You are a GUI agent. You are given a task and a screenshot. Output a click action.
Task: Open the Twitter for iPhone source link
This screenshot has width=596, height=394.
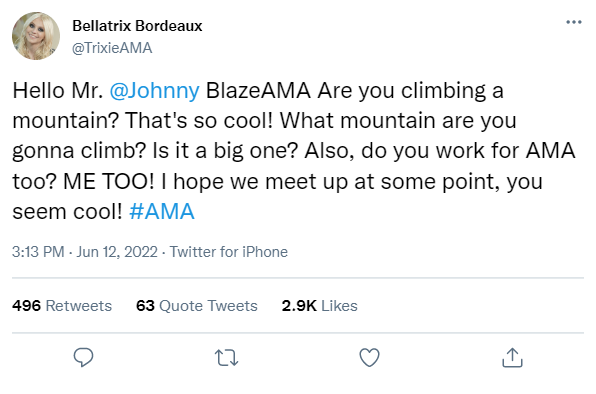click(x=228, y=252)
